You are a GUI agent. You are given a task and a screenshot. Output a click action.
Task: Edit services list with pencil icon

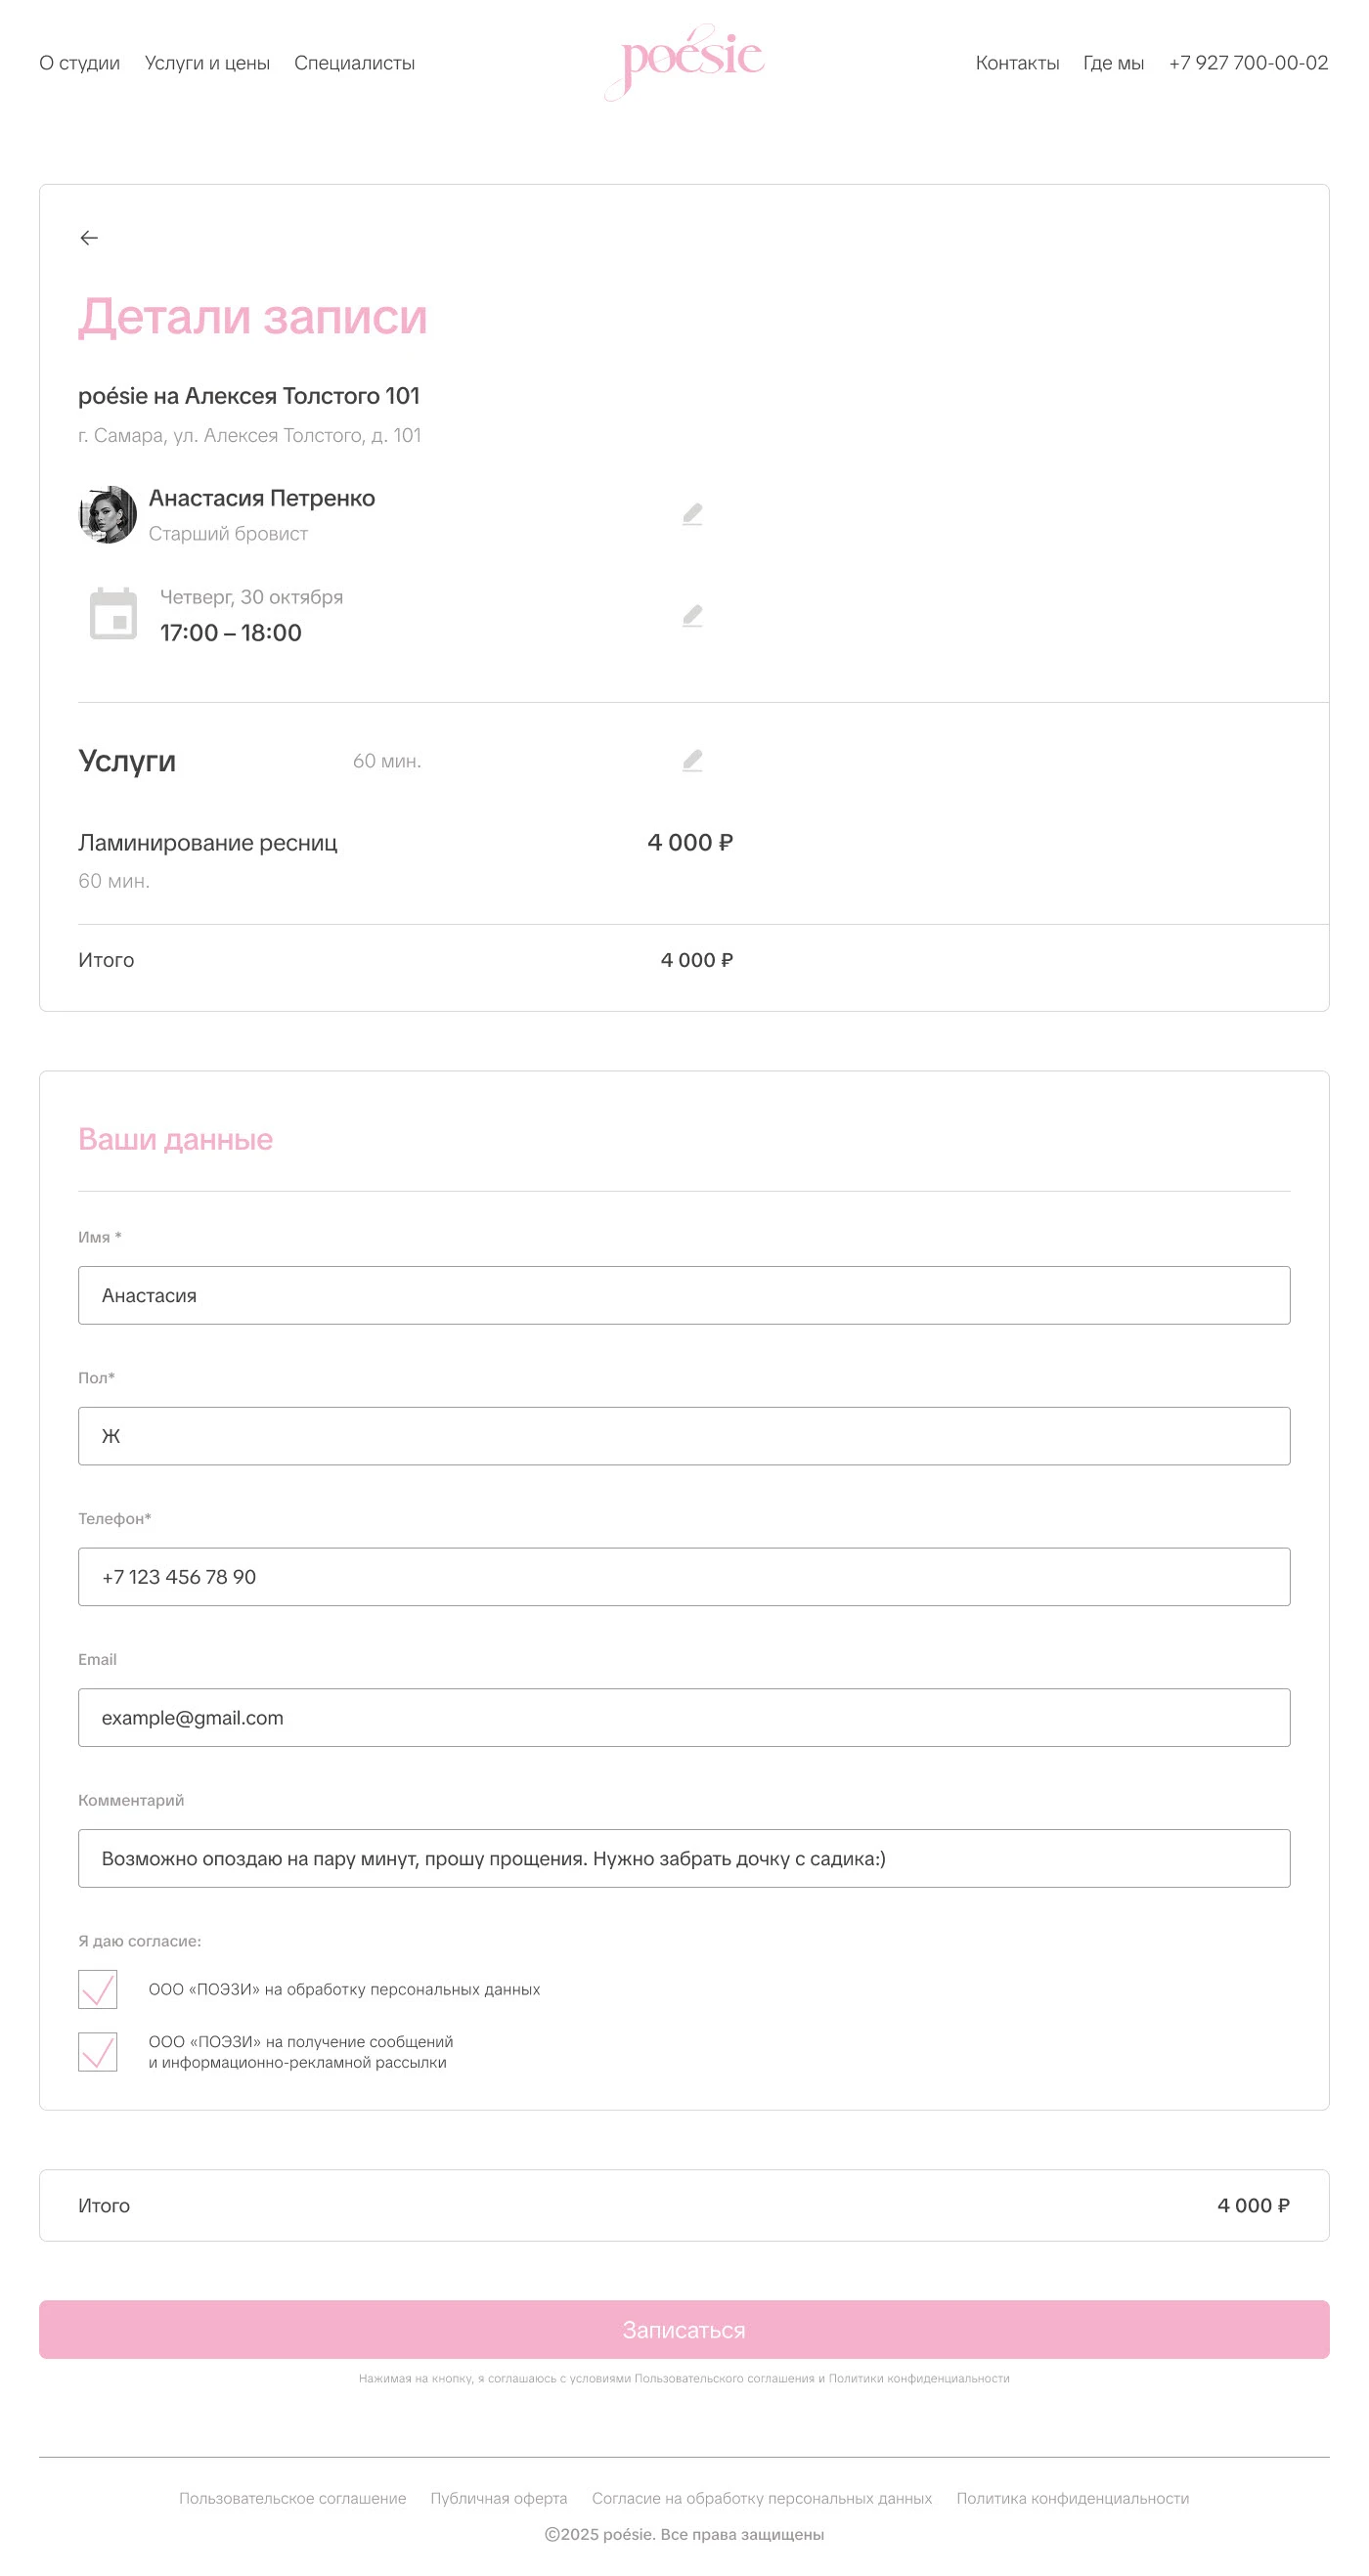(692, 760)
